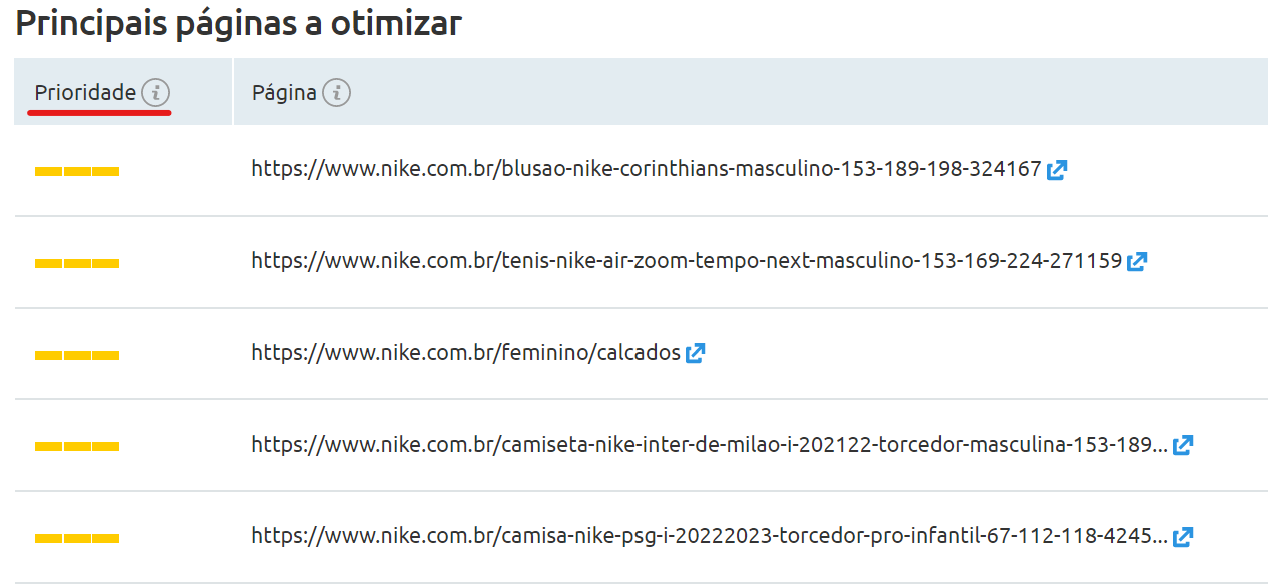The height and width of the screenshot is (584, 1268).
Task: Click priority bar of the inter-de-milao row
Action: 77,447
